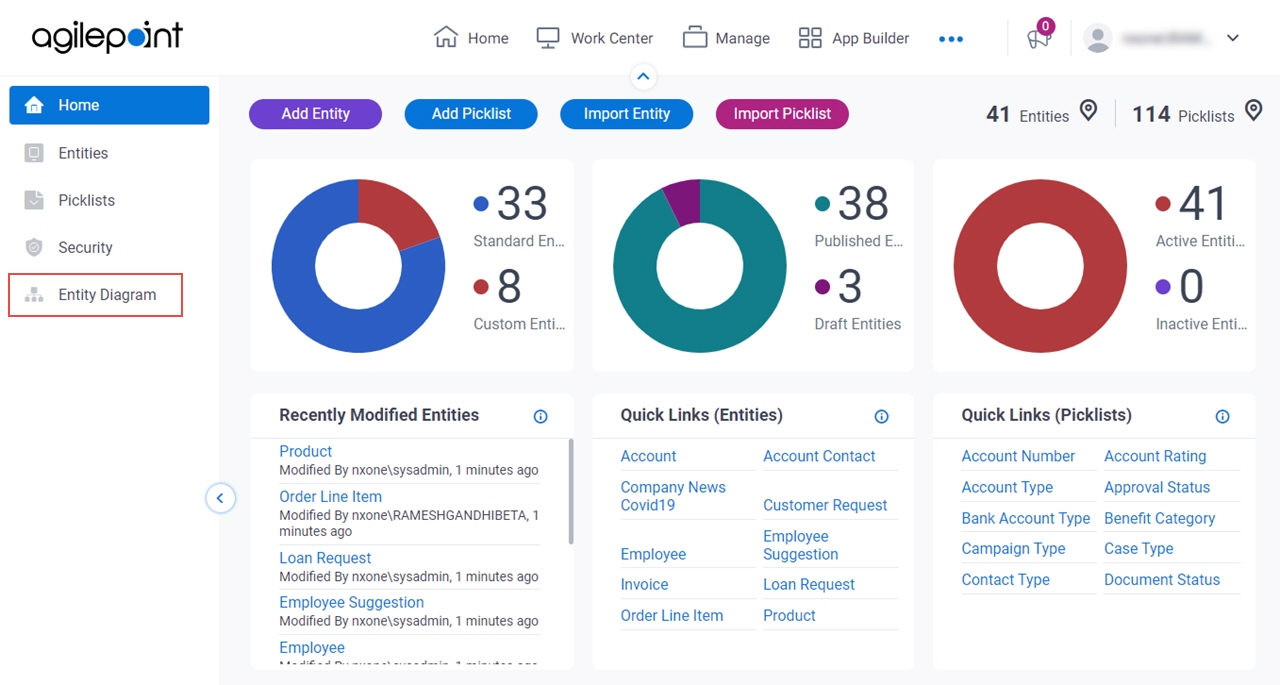Click the Home house icon in top navigation
This screenshot has width=1280, height=685.
(445, 38)
